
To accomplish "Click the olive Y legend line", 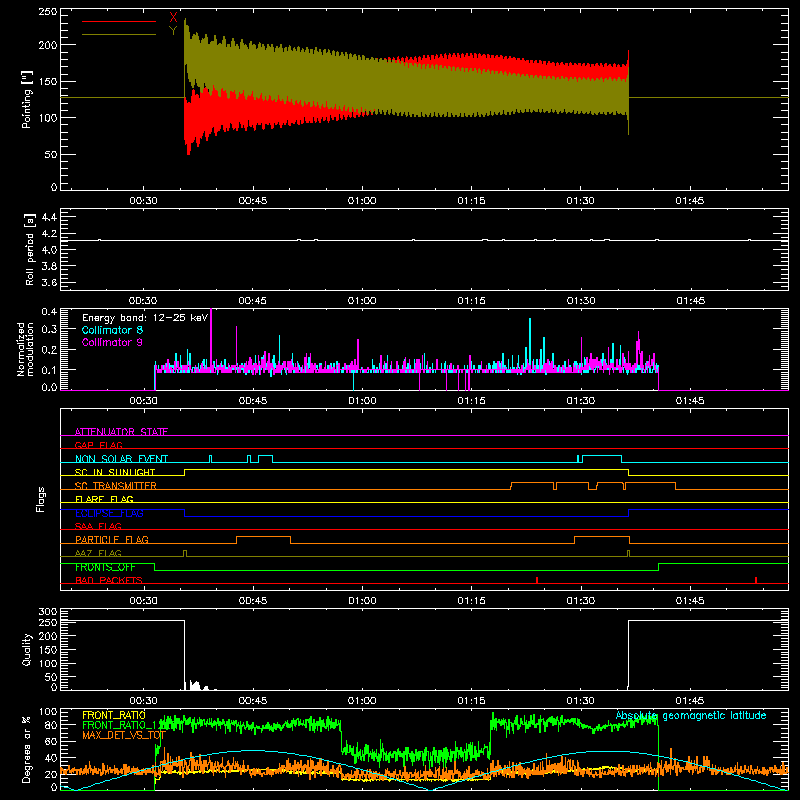I will pyautogui.click(x=119, y=34).
